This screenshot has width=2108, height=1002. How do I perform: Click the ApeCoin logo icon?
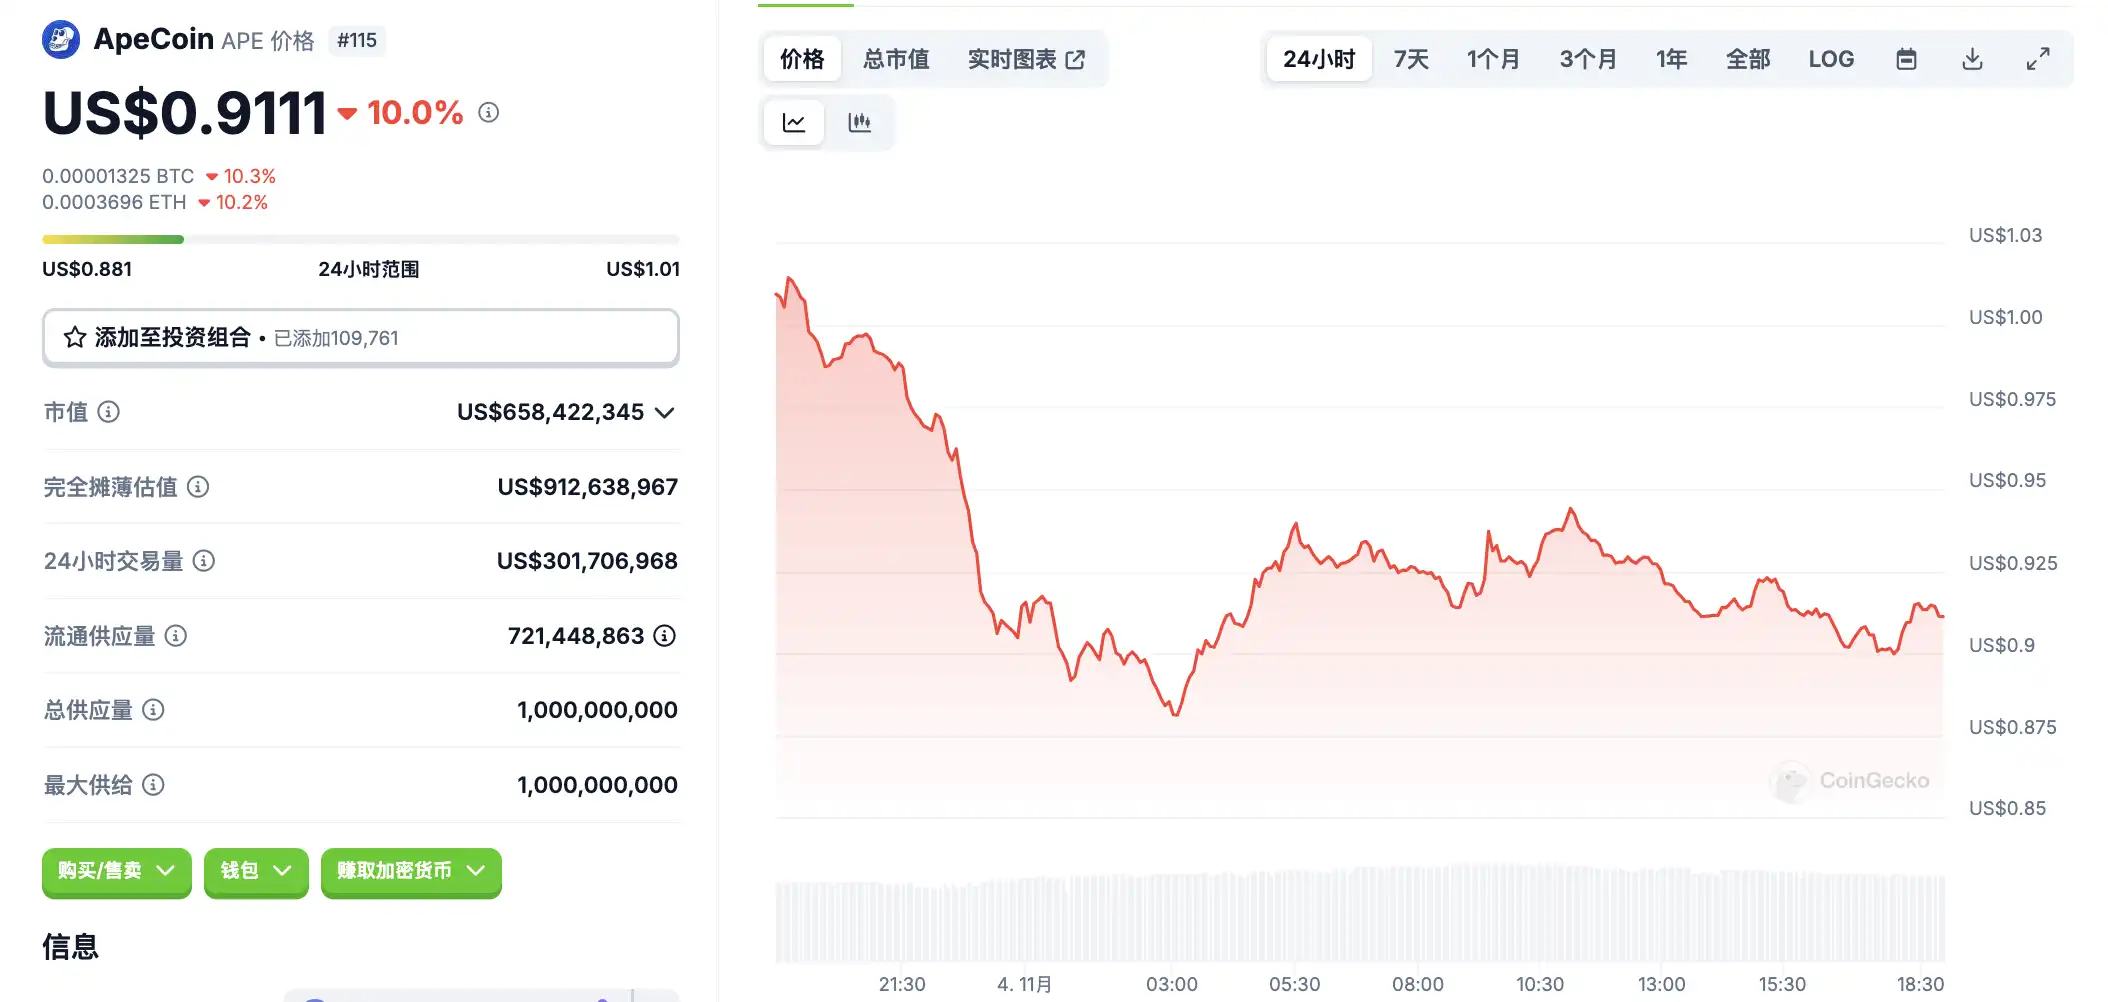pos(61,40)
